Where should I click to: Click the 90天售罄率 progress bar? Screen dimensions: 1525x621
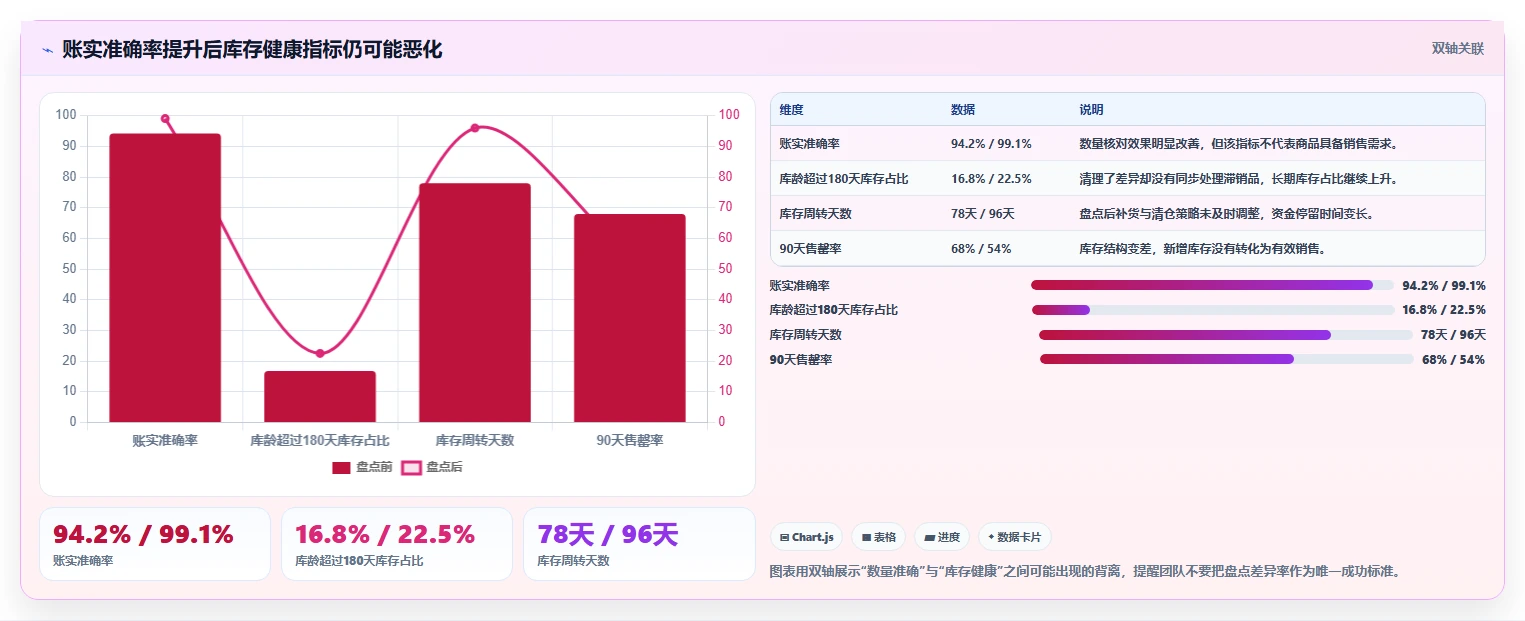pyautogui.click(x=1227, y=359)
